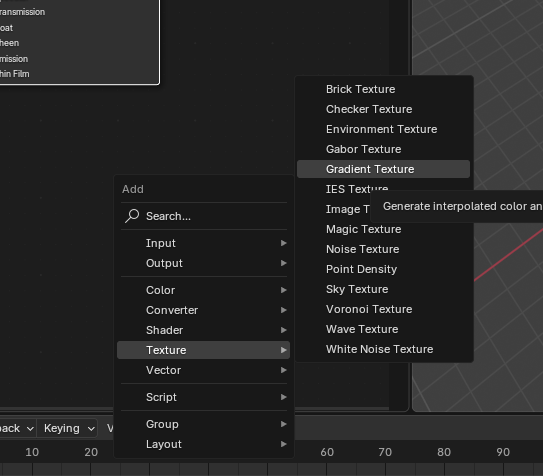Add a Noise Texture node
543x476 pixels.
[383, 249]
